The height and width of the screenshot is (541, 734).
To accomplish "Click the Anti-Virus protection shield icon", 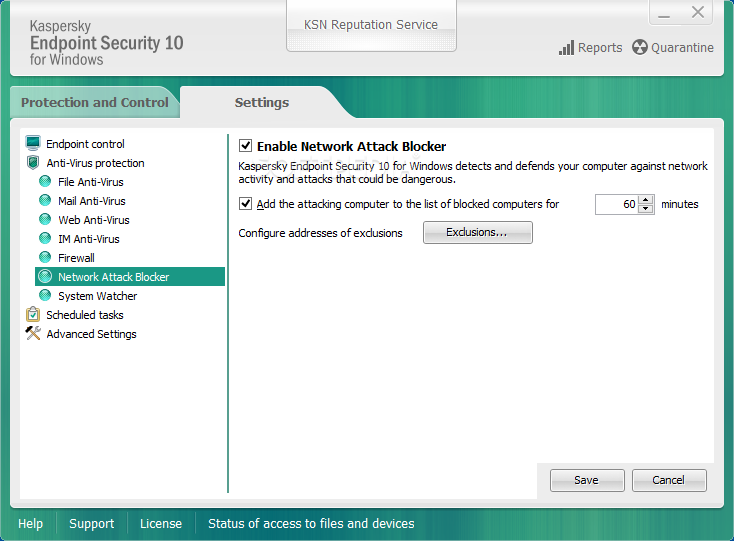I will (x=33, y=162).
